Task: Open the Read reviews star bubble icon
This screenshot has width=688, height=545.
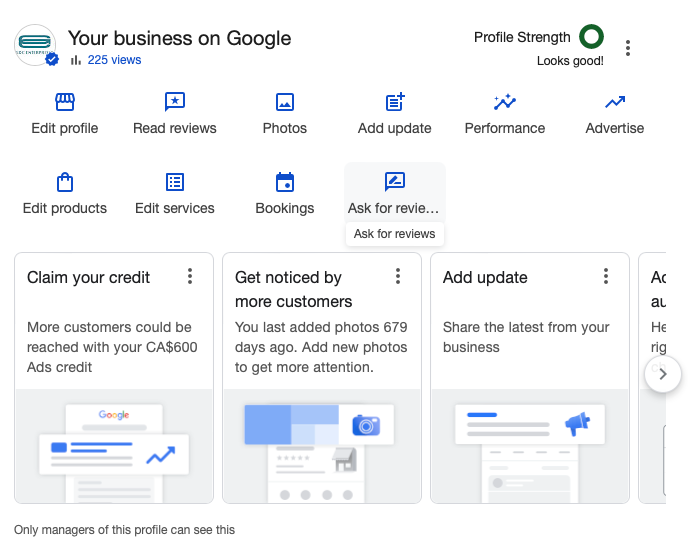Action: (x=175, y=102)
